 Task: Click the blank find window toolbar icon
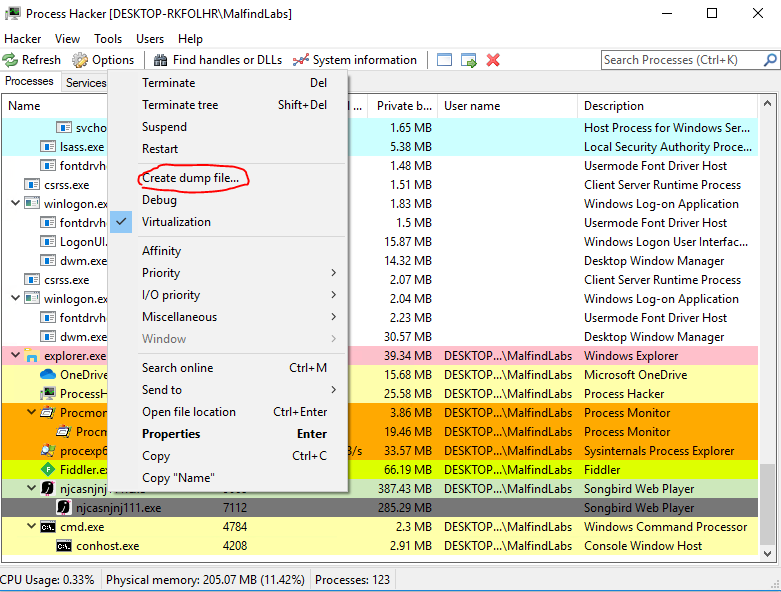pyautogui.click(x=445, y=60)
